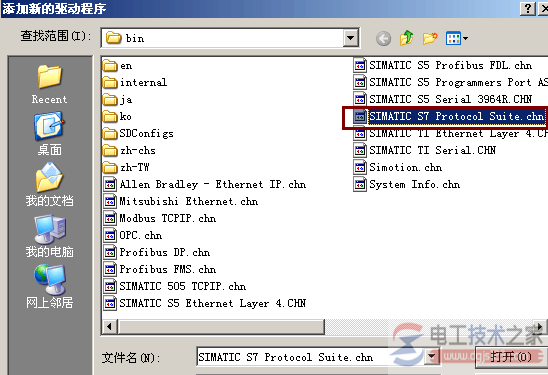Click the 文件名 input field

pyautogui.click(x=311, y=357)
